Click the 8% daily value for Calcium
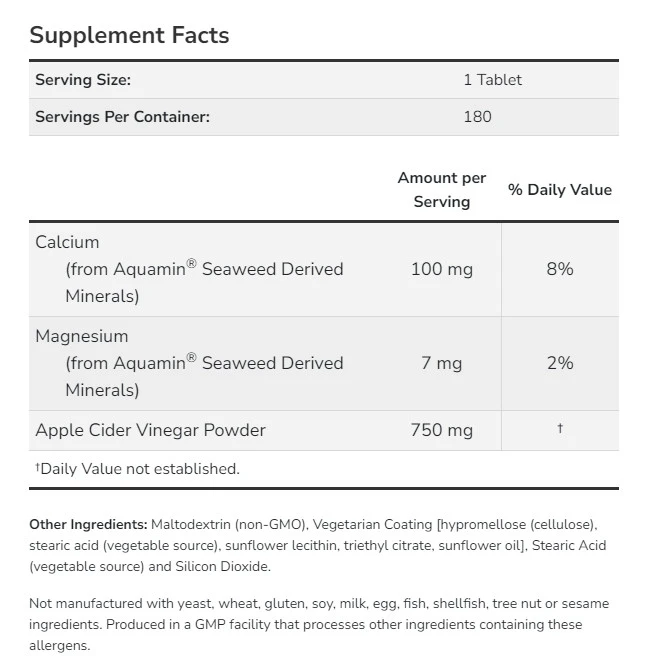 click(x=560, y=269)
